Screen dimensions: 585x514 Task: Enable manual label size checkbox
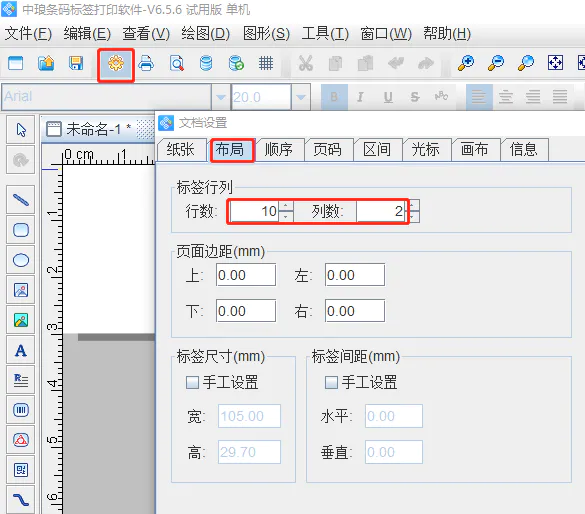coord(192,382)
